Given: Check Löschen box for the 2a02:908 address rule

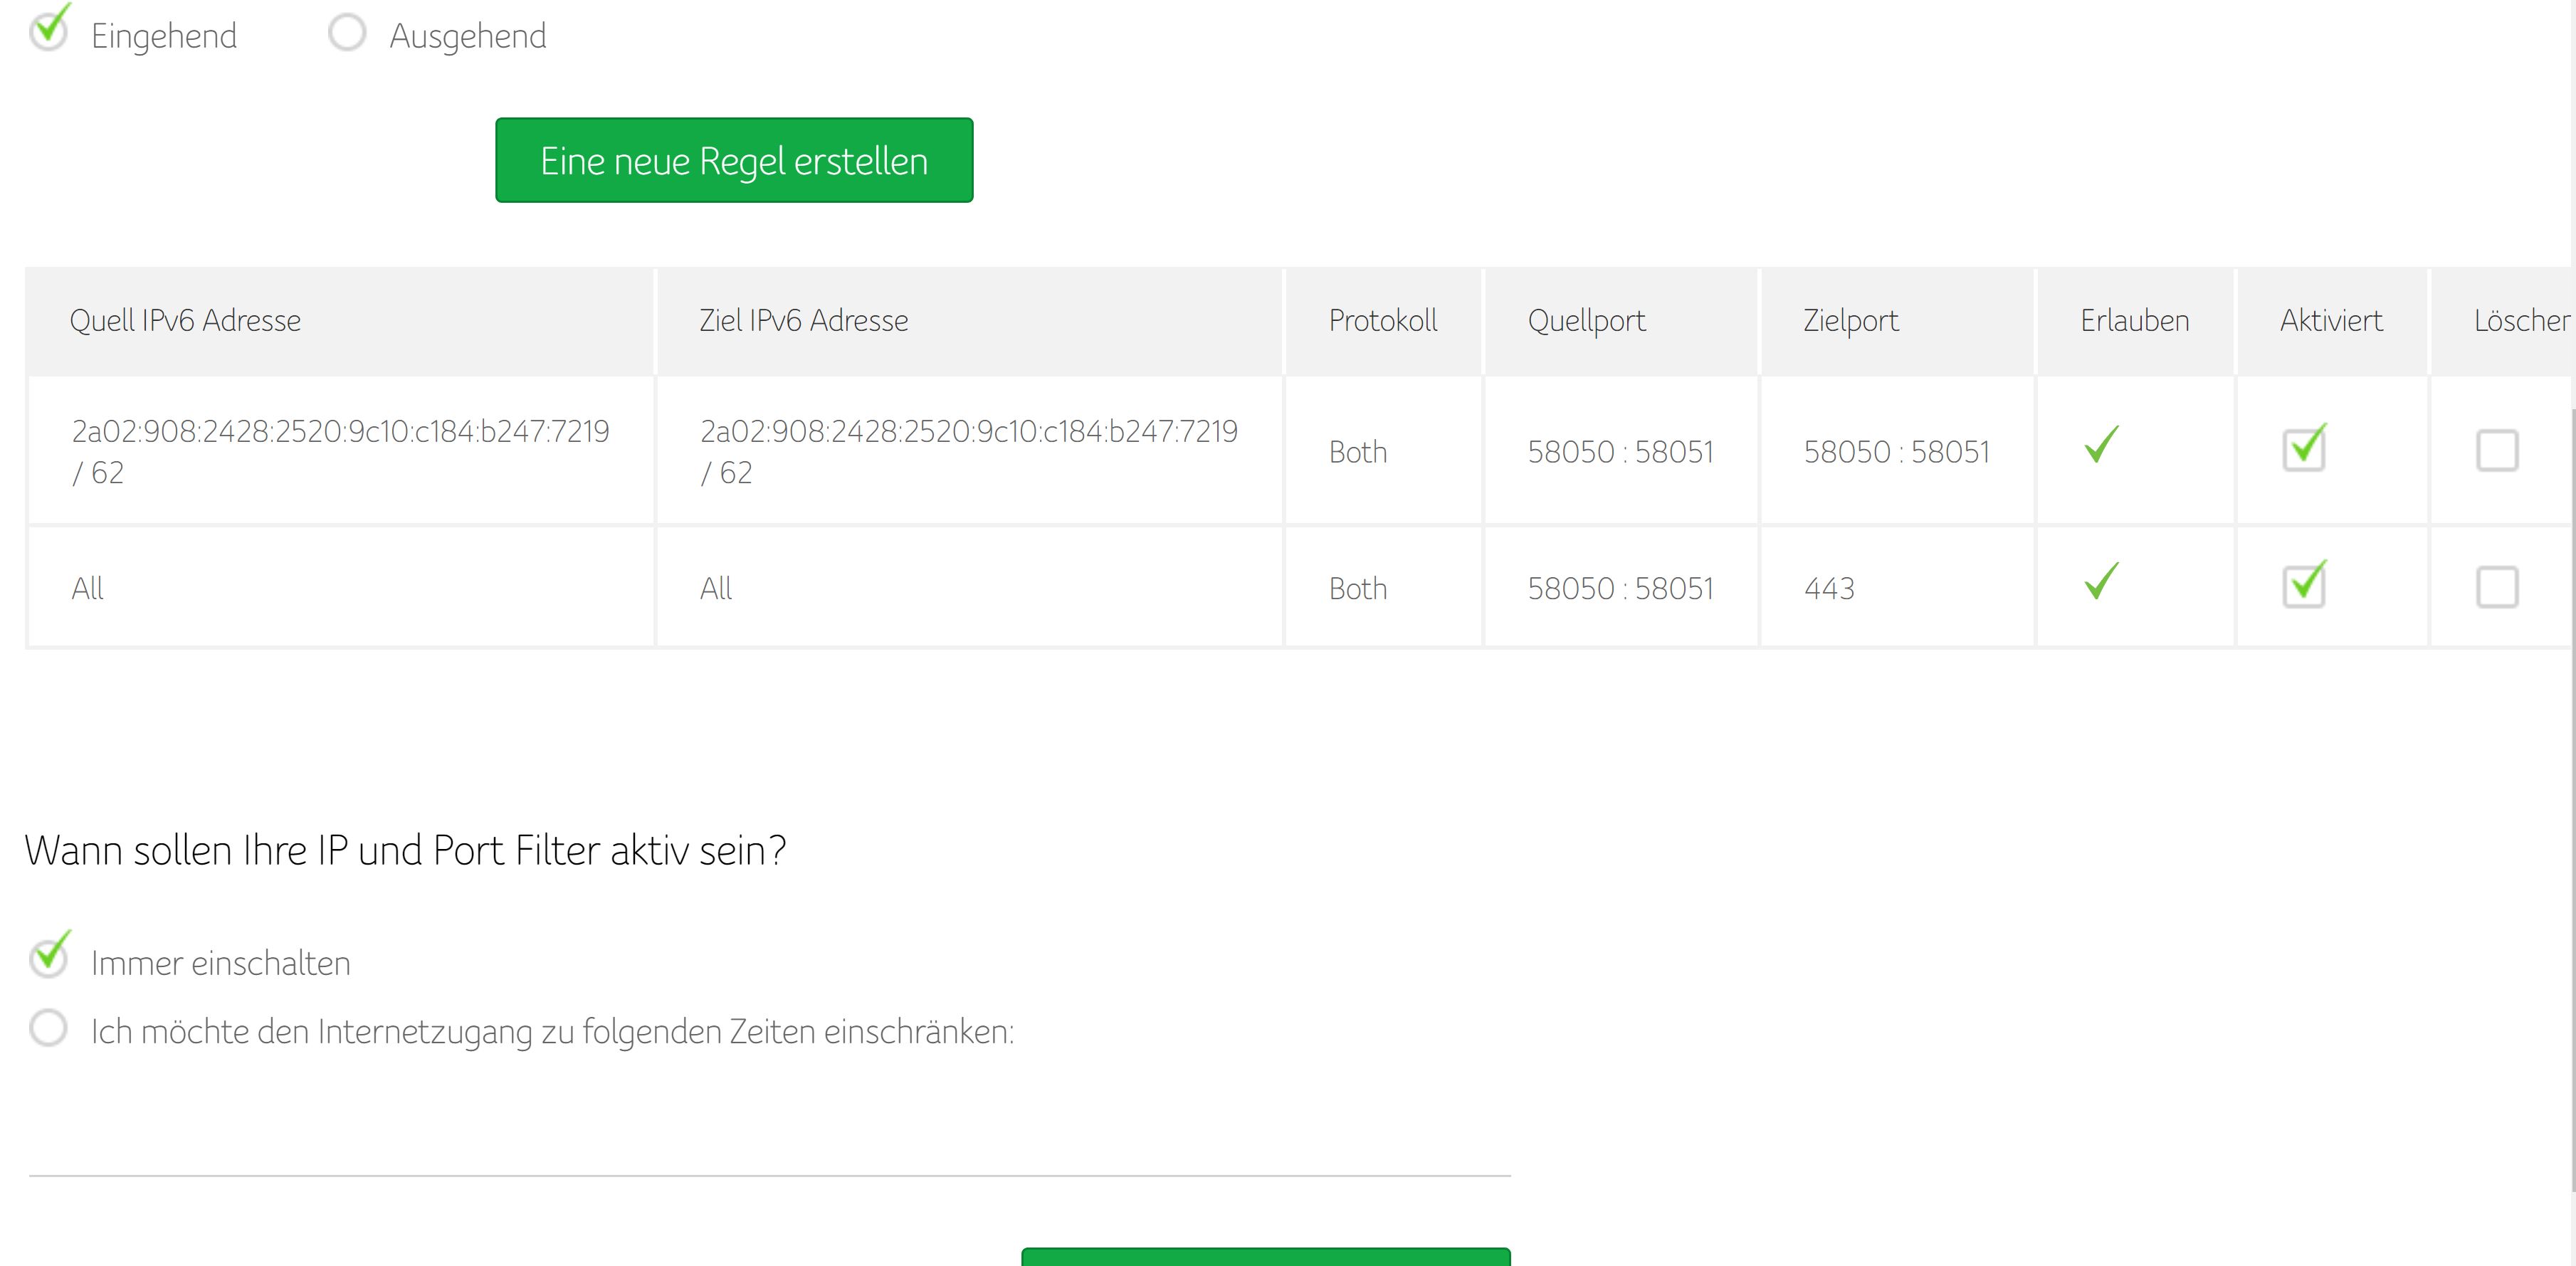Looking at the screenshot, I should pyautogui.click(x=2497, y=450).
